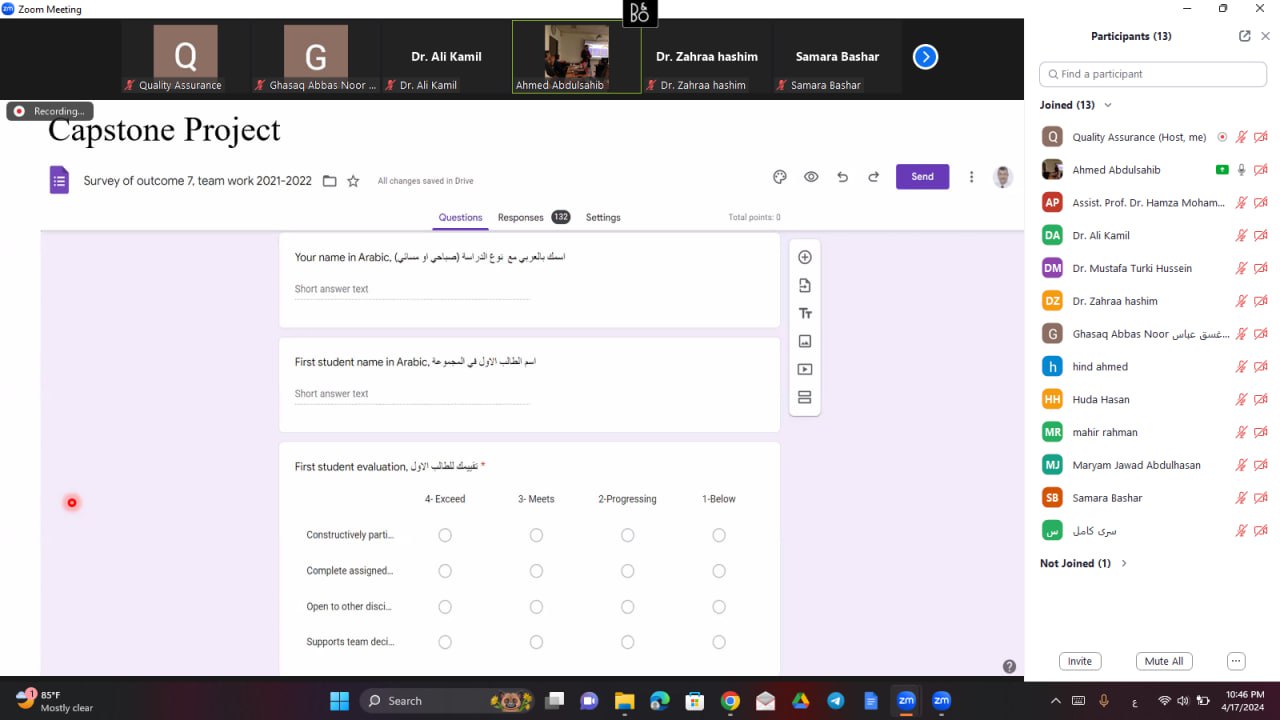Viewport: 1280px width, 720px height.
Task: Click the Preview eye icon
Action: pos(811,177)
